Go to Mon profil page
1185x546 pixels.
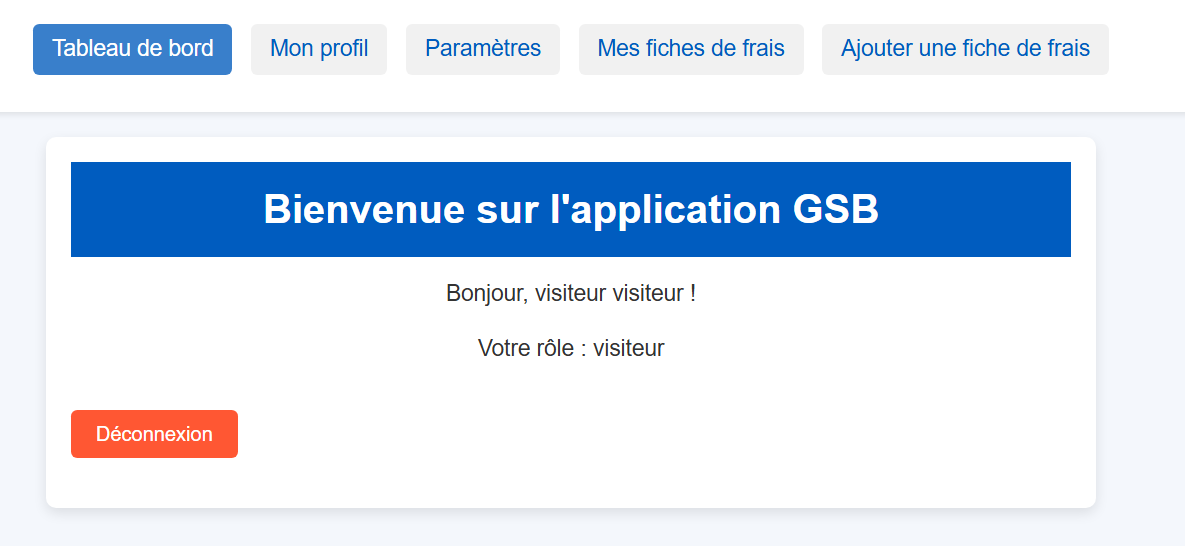point(319,49)
